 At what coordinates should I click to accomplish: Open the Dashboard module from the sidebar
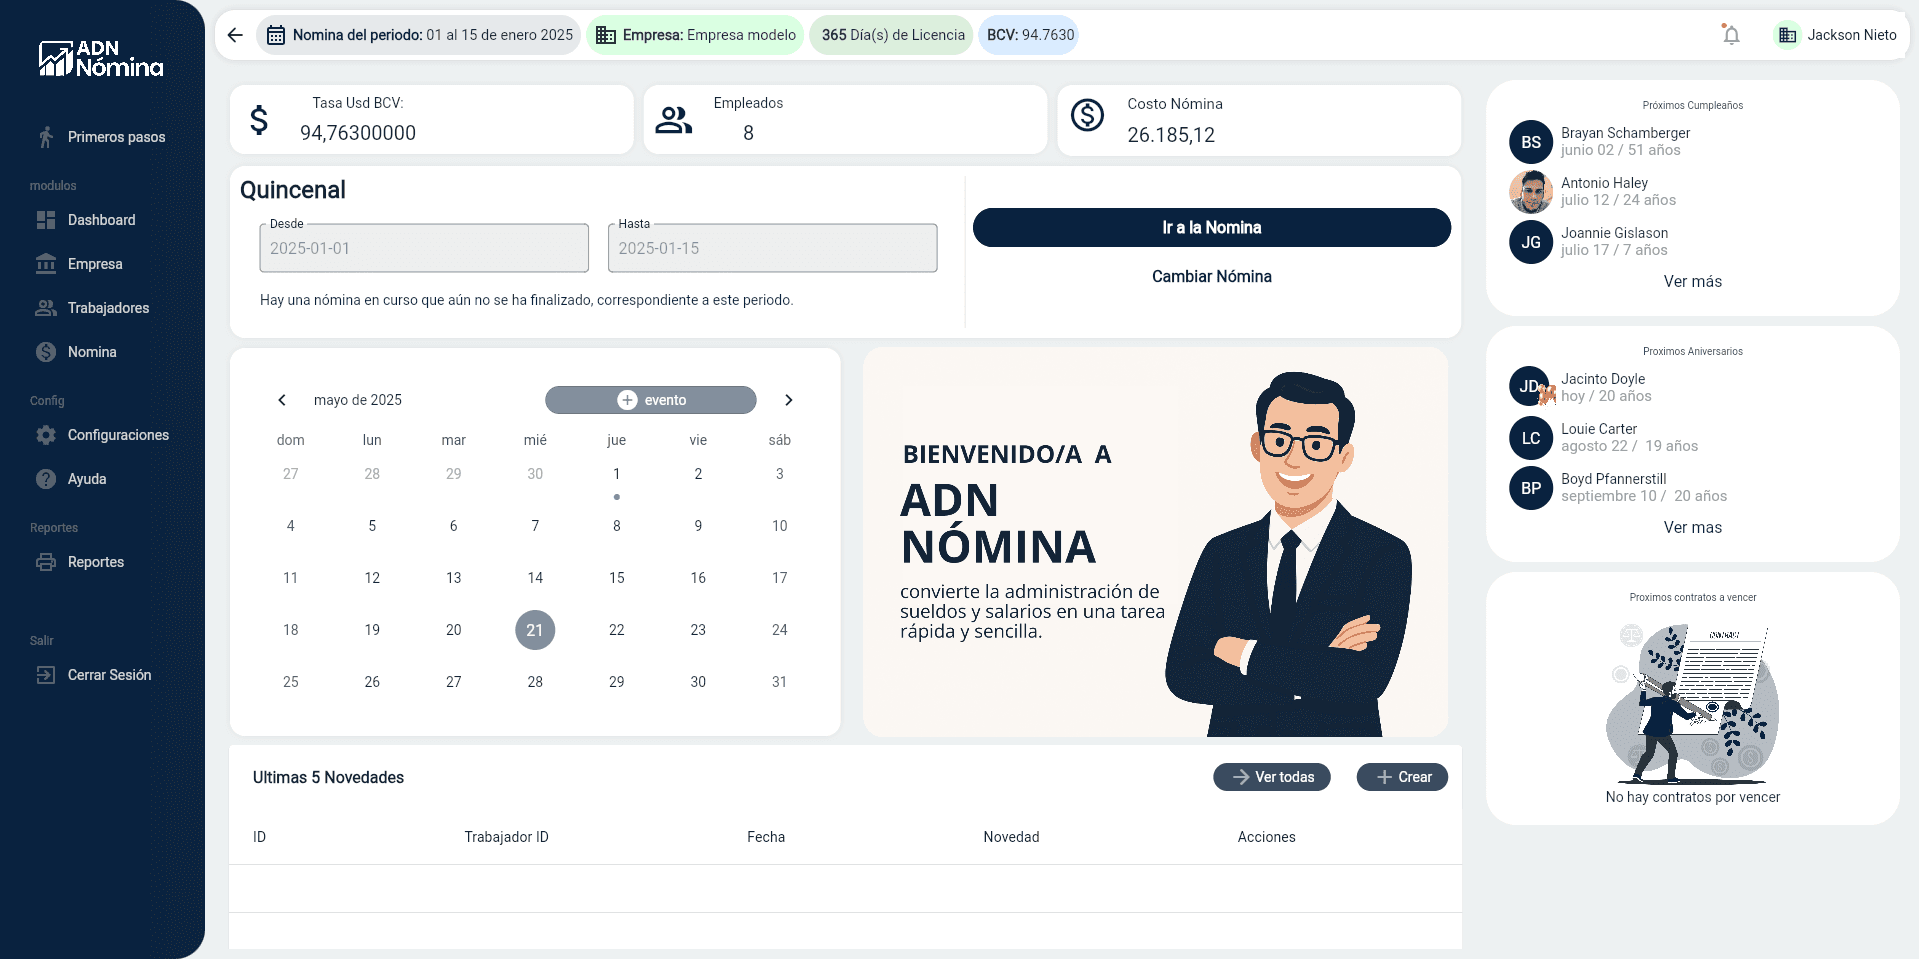(100, 220)
